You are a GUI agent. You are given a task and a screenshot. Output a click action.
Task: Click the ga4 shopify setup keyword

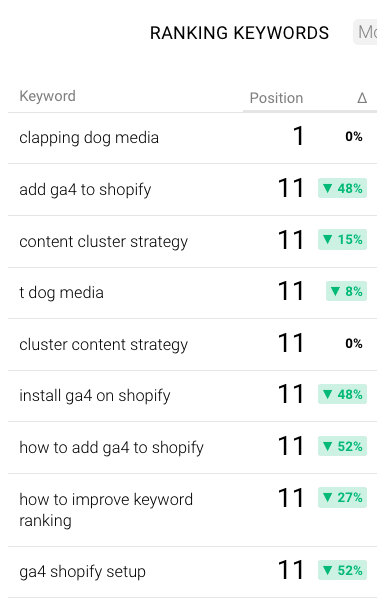pyautogui.click(x=82, y=572)
